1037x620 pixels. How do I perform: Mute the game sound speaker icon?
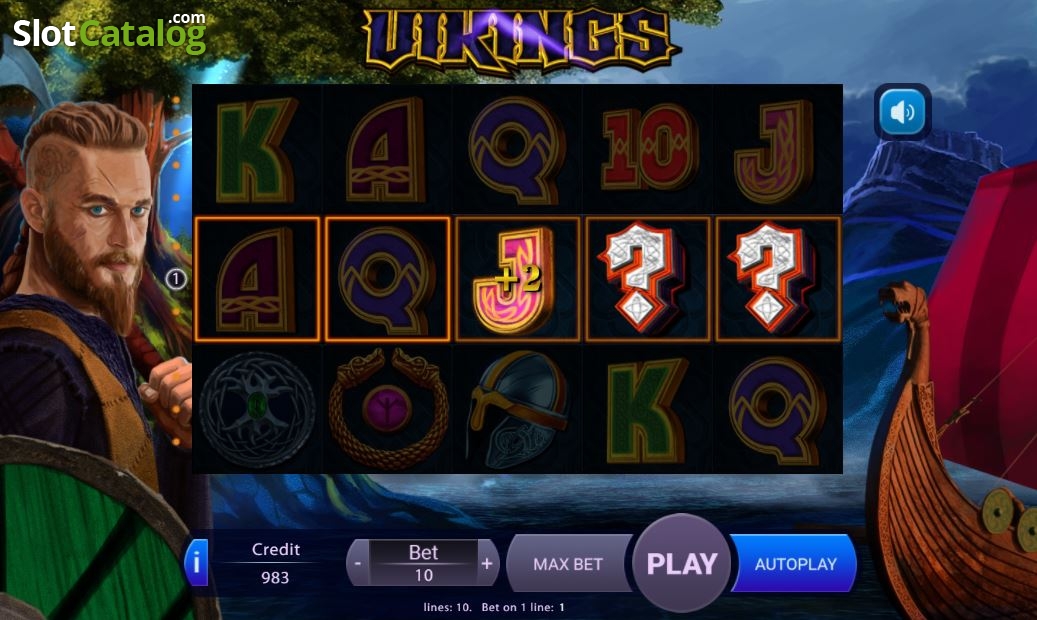902,112
